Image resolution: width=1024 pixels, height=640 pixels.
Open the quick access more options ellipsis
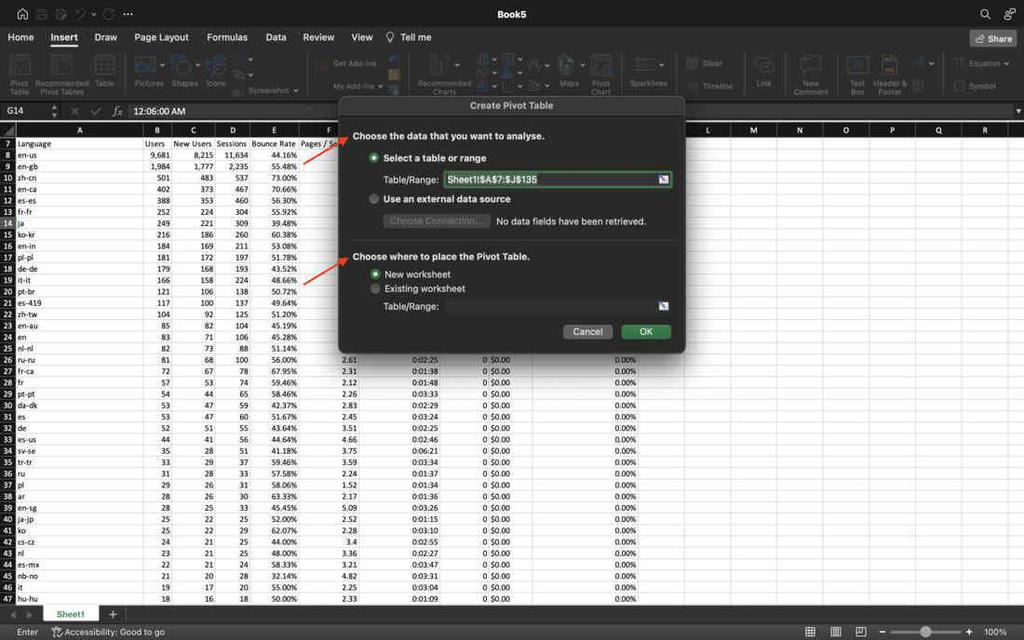click(x=127, y=14)
